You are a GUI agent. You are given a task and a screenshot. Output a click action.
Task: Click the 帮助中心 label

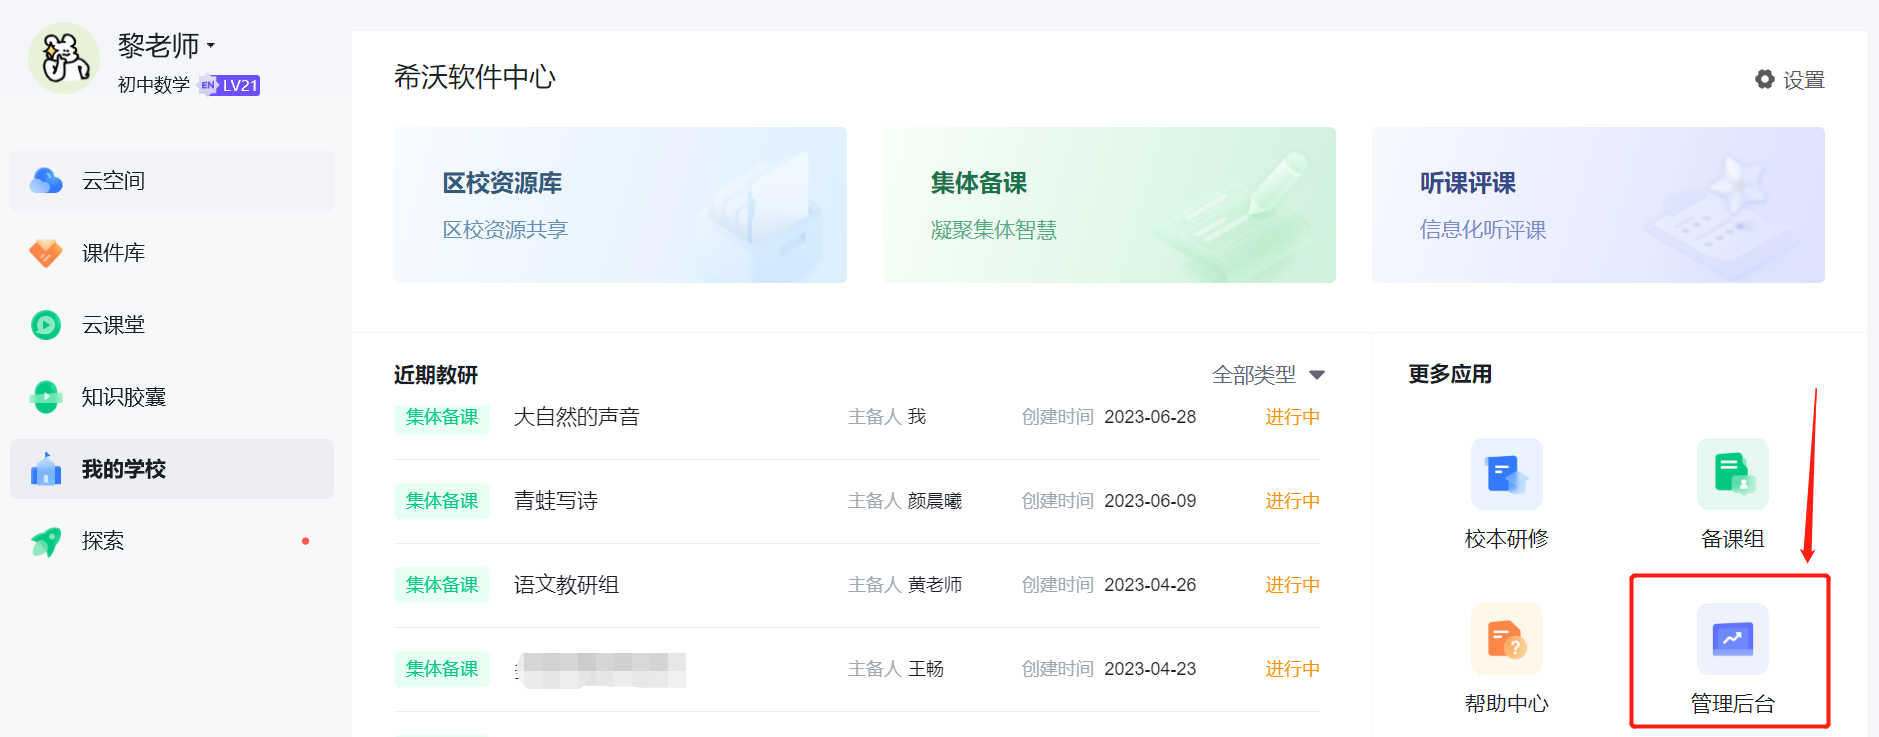tap(1507, 704)
